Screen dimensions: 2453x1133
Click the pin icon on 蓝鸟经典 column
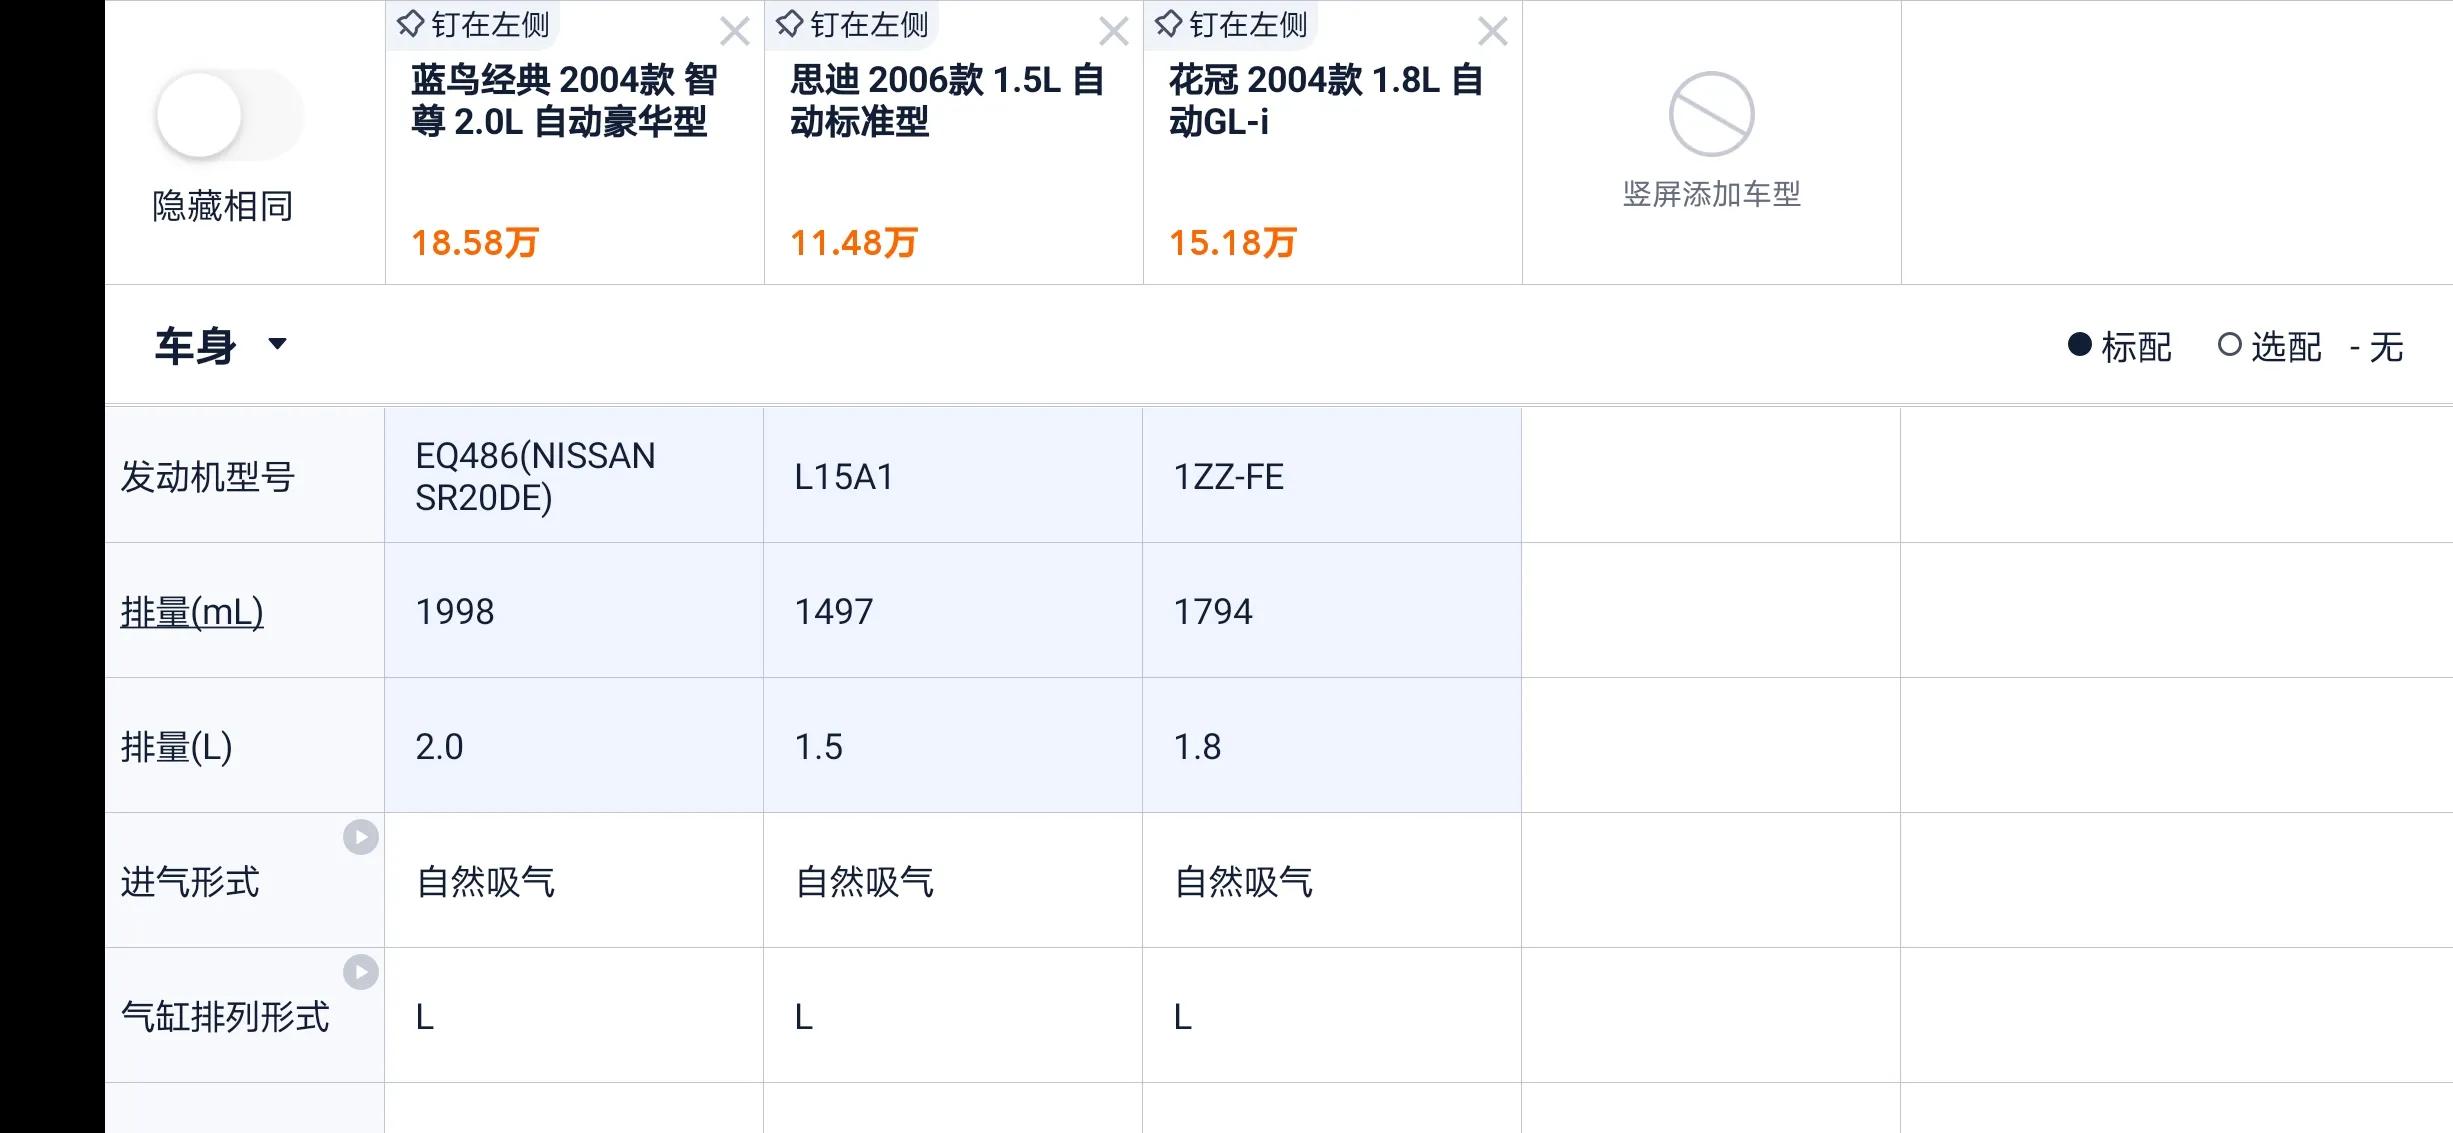click(409, 22)
